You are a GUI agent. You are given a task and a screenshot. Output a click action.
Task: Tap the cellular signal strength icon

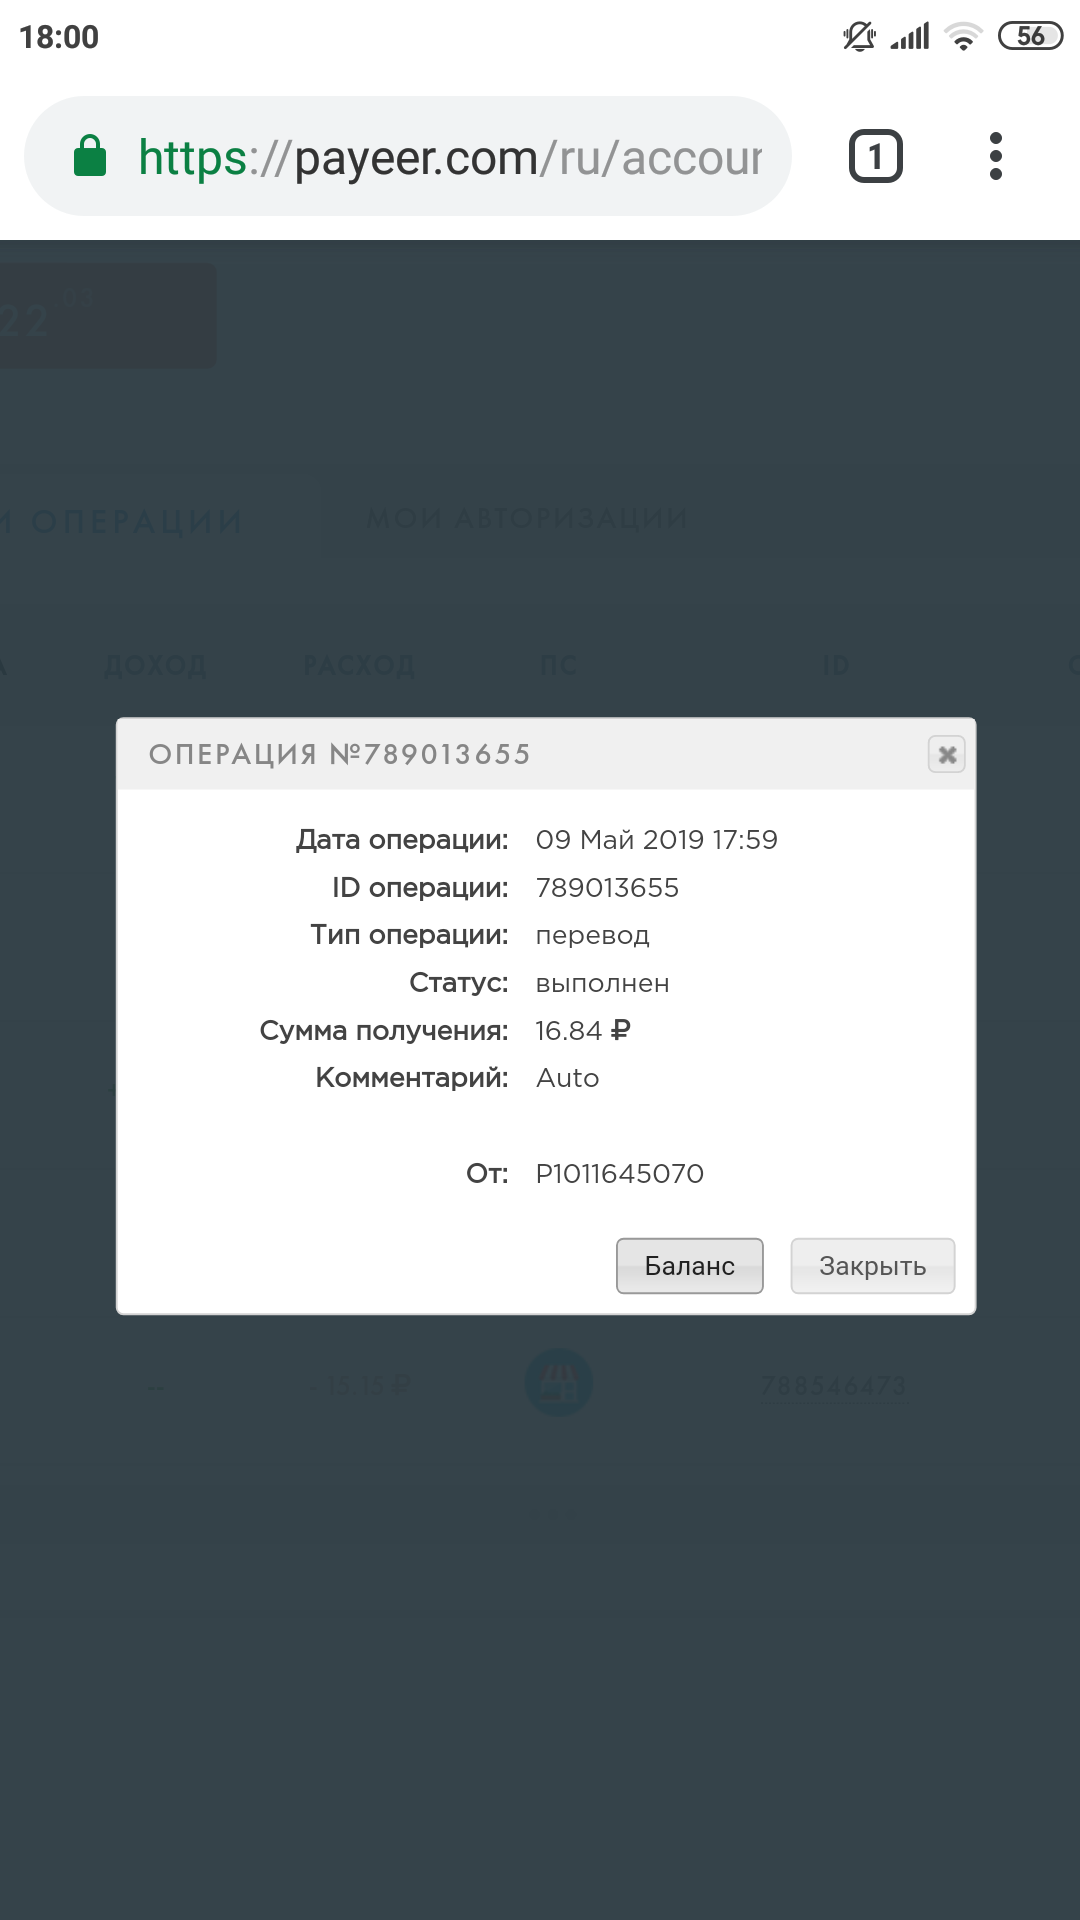click(x=910, y=37)
